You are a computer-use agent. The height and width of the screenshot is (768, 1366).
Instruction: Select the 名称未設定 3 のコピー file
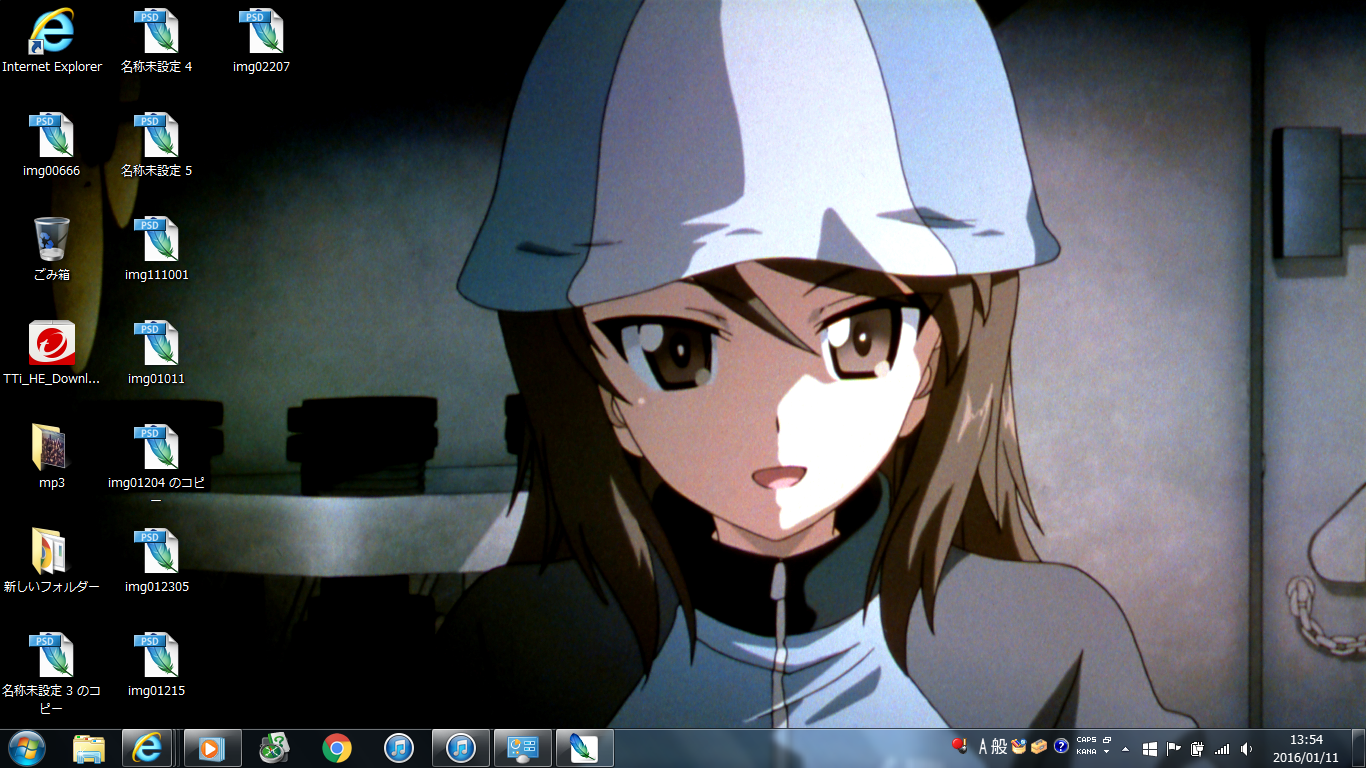pyautogui.click(x=52, y=673)
